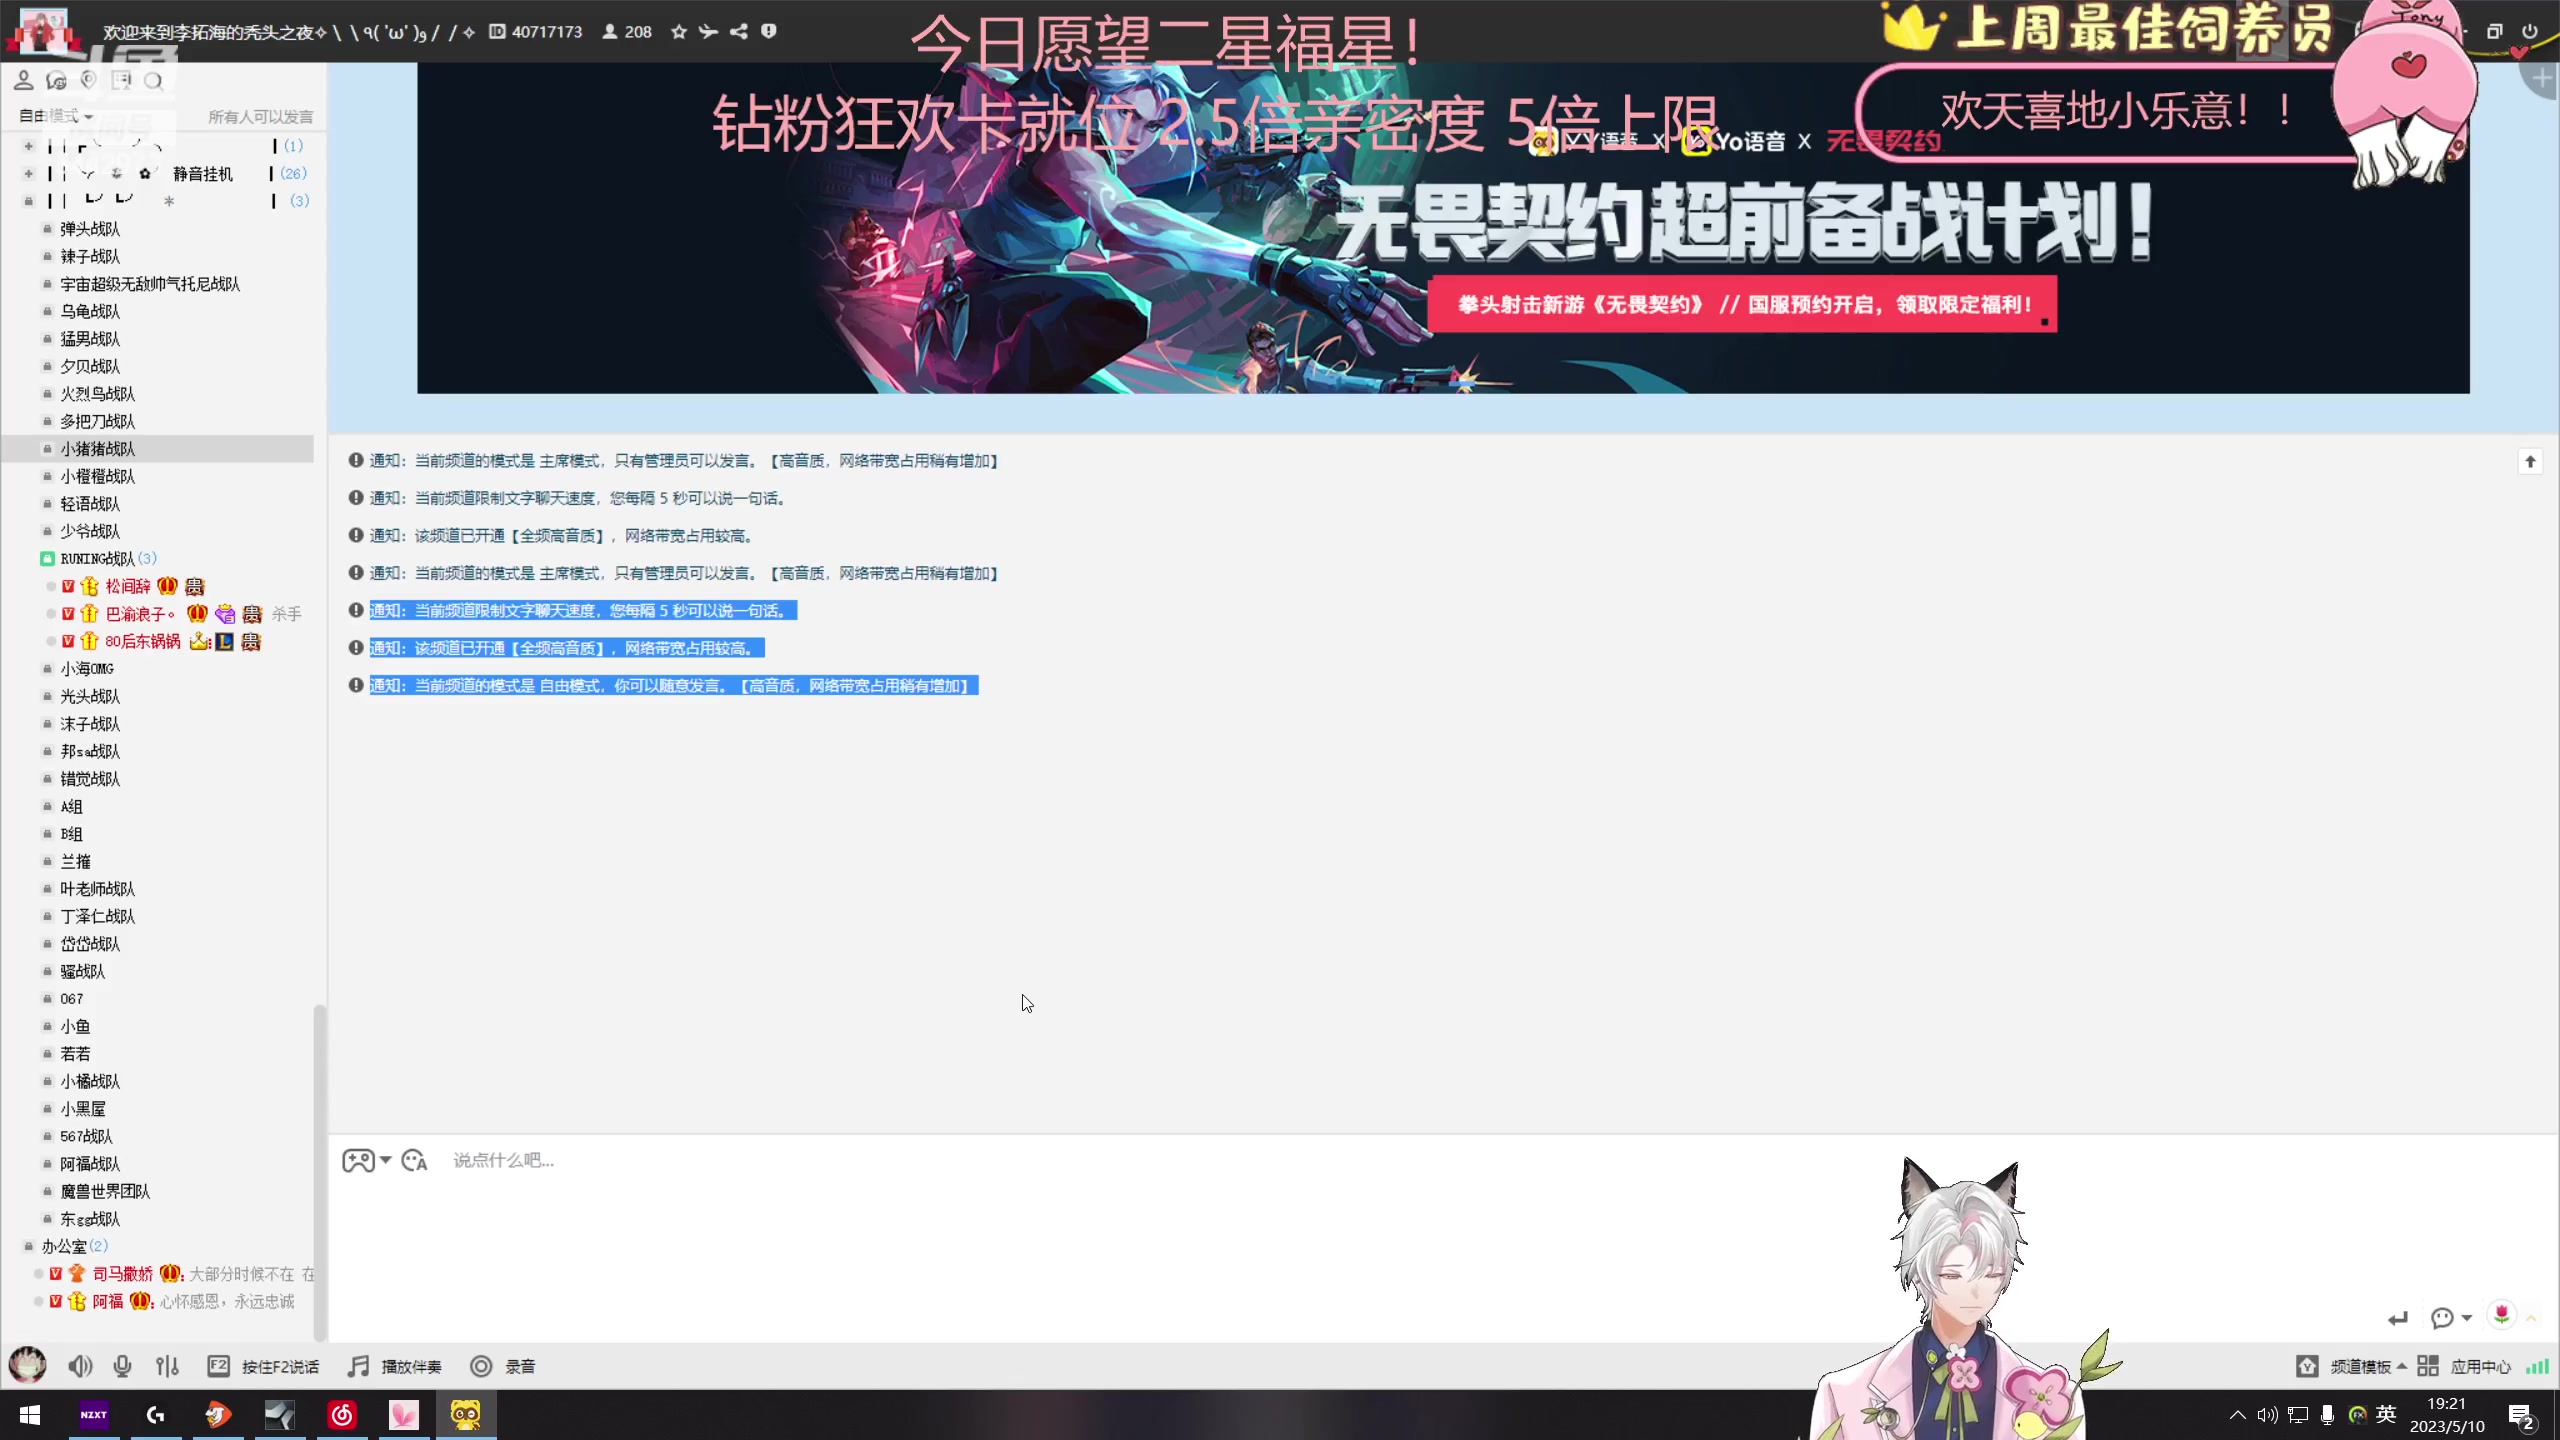Click the share icon in title bar

point(739,32)
